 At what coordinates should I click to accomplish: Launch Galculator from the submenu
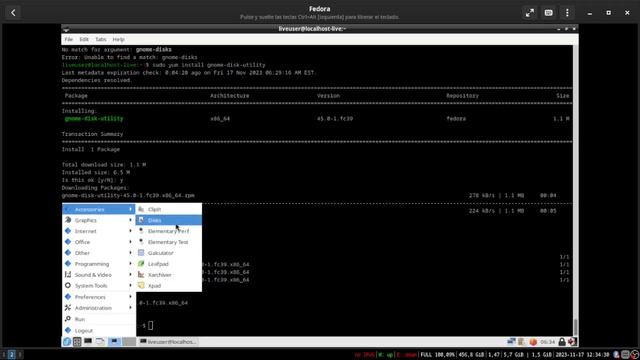click(169, 253)
